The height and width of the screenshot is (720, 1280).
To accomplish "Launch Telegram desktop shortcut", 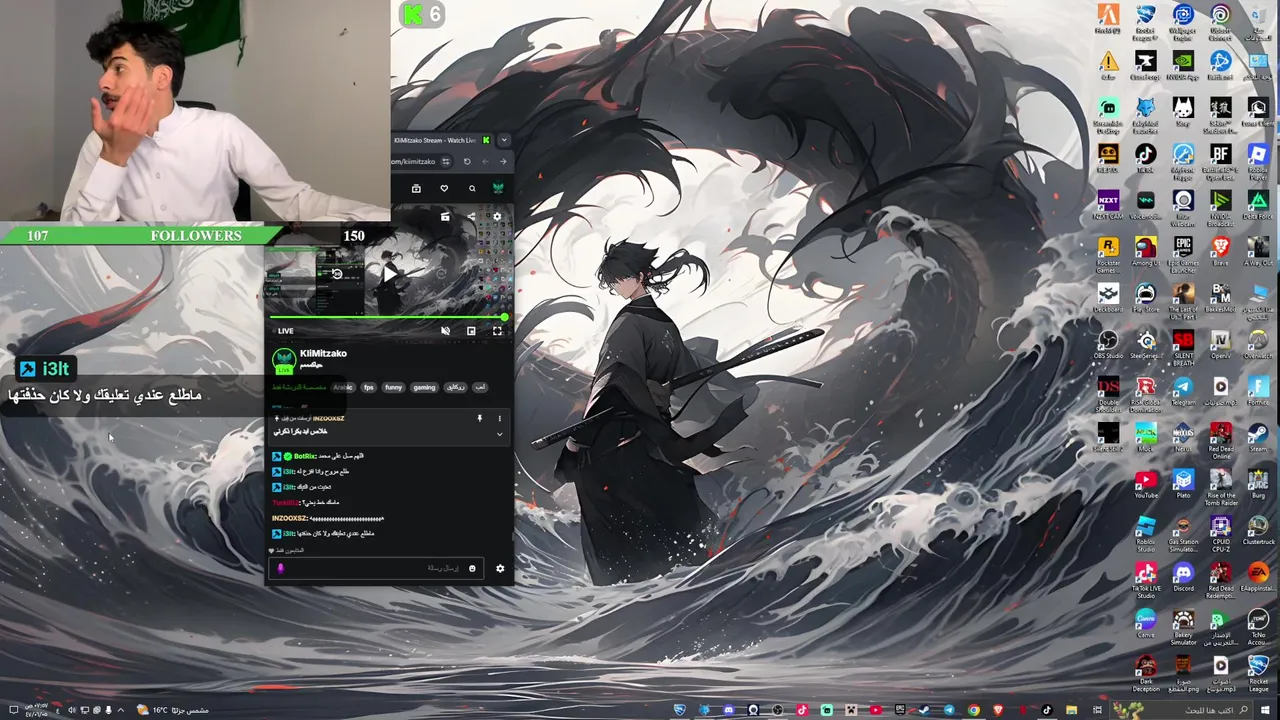I will (x=1184, y=391).
